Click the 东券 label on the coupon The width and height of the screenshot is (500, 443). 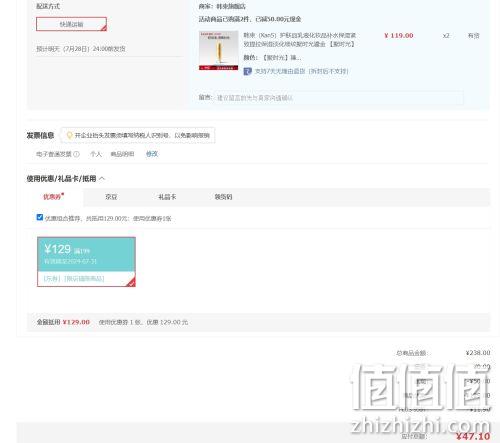(x=52, y=278)
